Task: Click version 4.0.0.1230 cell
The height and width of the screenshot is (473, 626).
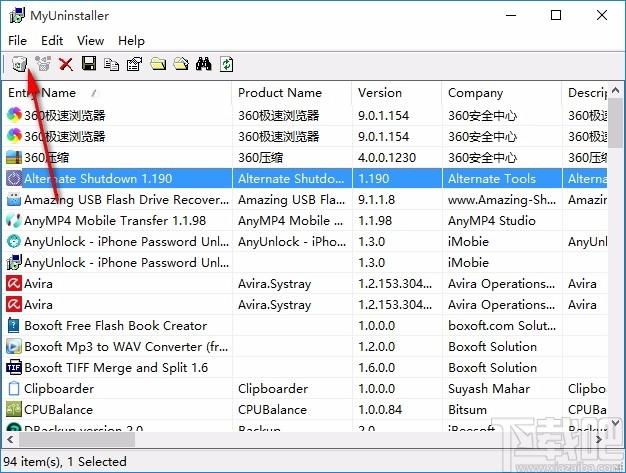Action: click(386, 157)
